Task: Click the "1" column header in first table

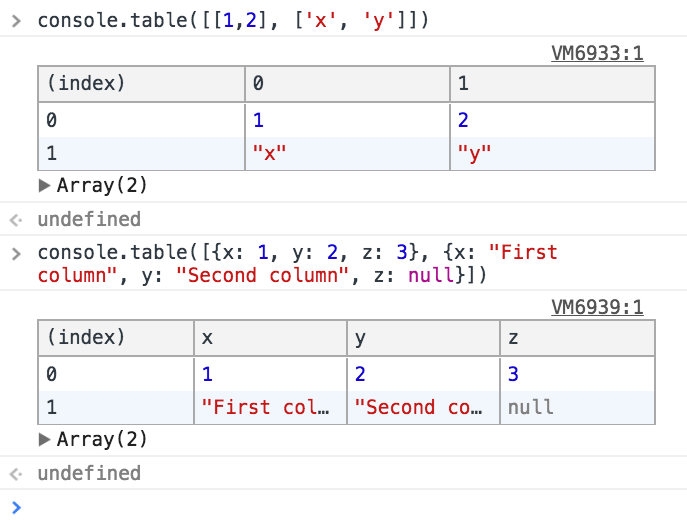Action: (551, 84)
